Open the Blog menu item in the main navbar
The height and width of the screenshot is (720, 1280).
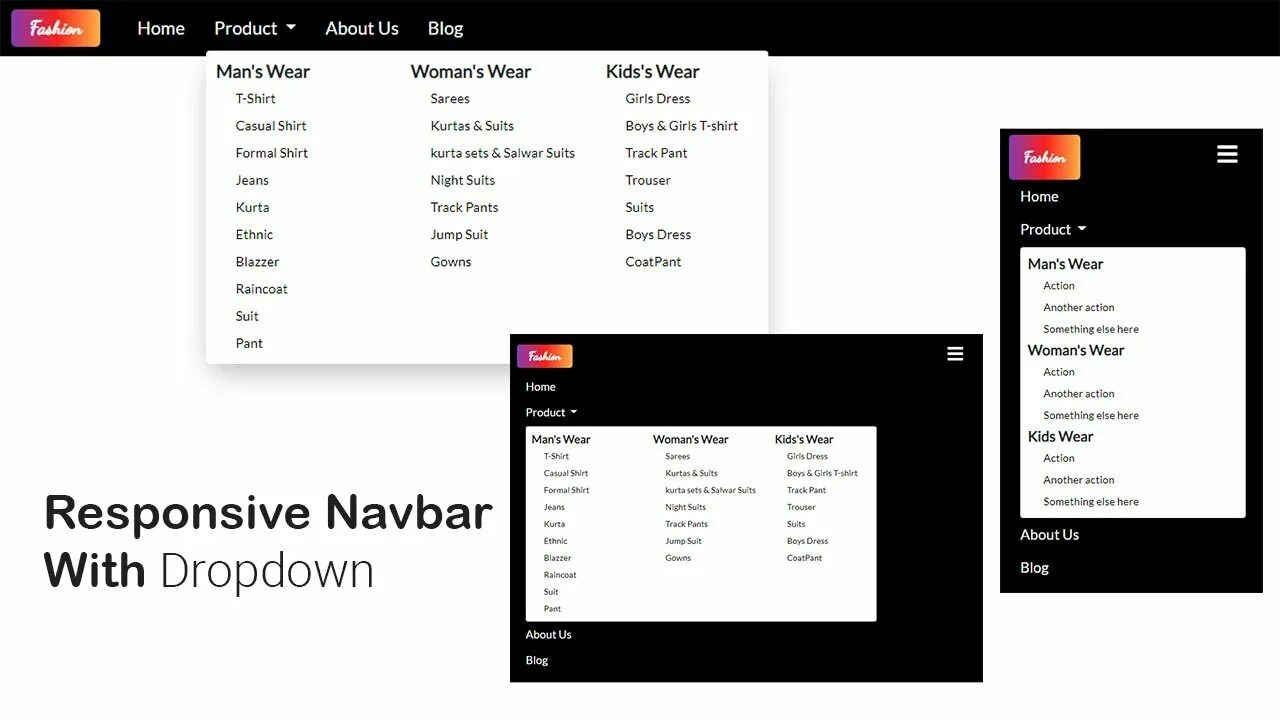point(445,27)
